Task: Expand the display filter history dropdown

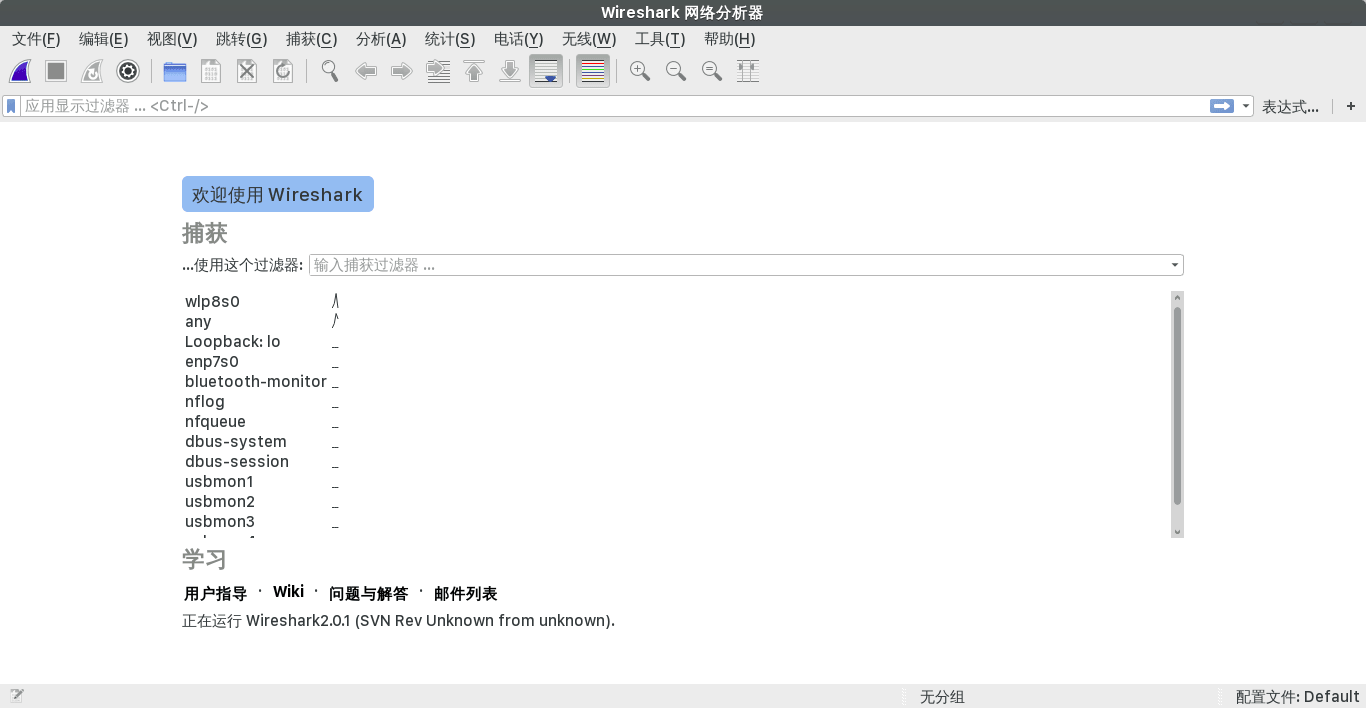Action: (1246, 106)
